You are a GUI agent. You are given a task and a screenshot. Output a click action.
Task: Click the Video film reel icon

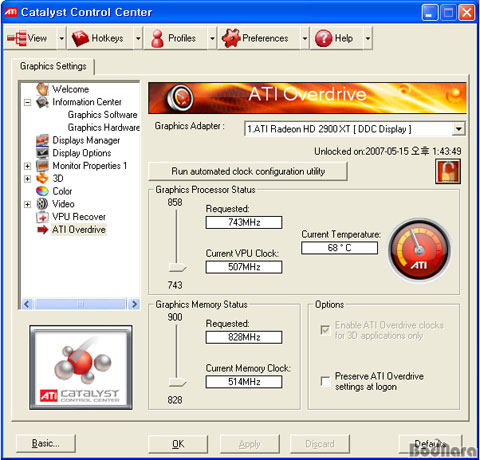[x=42, y=204]
